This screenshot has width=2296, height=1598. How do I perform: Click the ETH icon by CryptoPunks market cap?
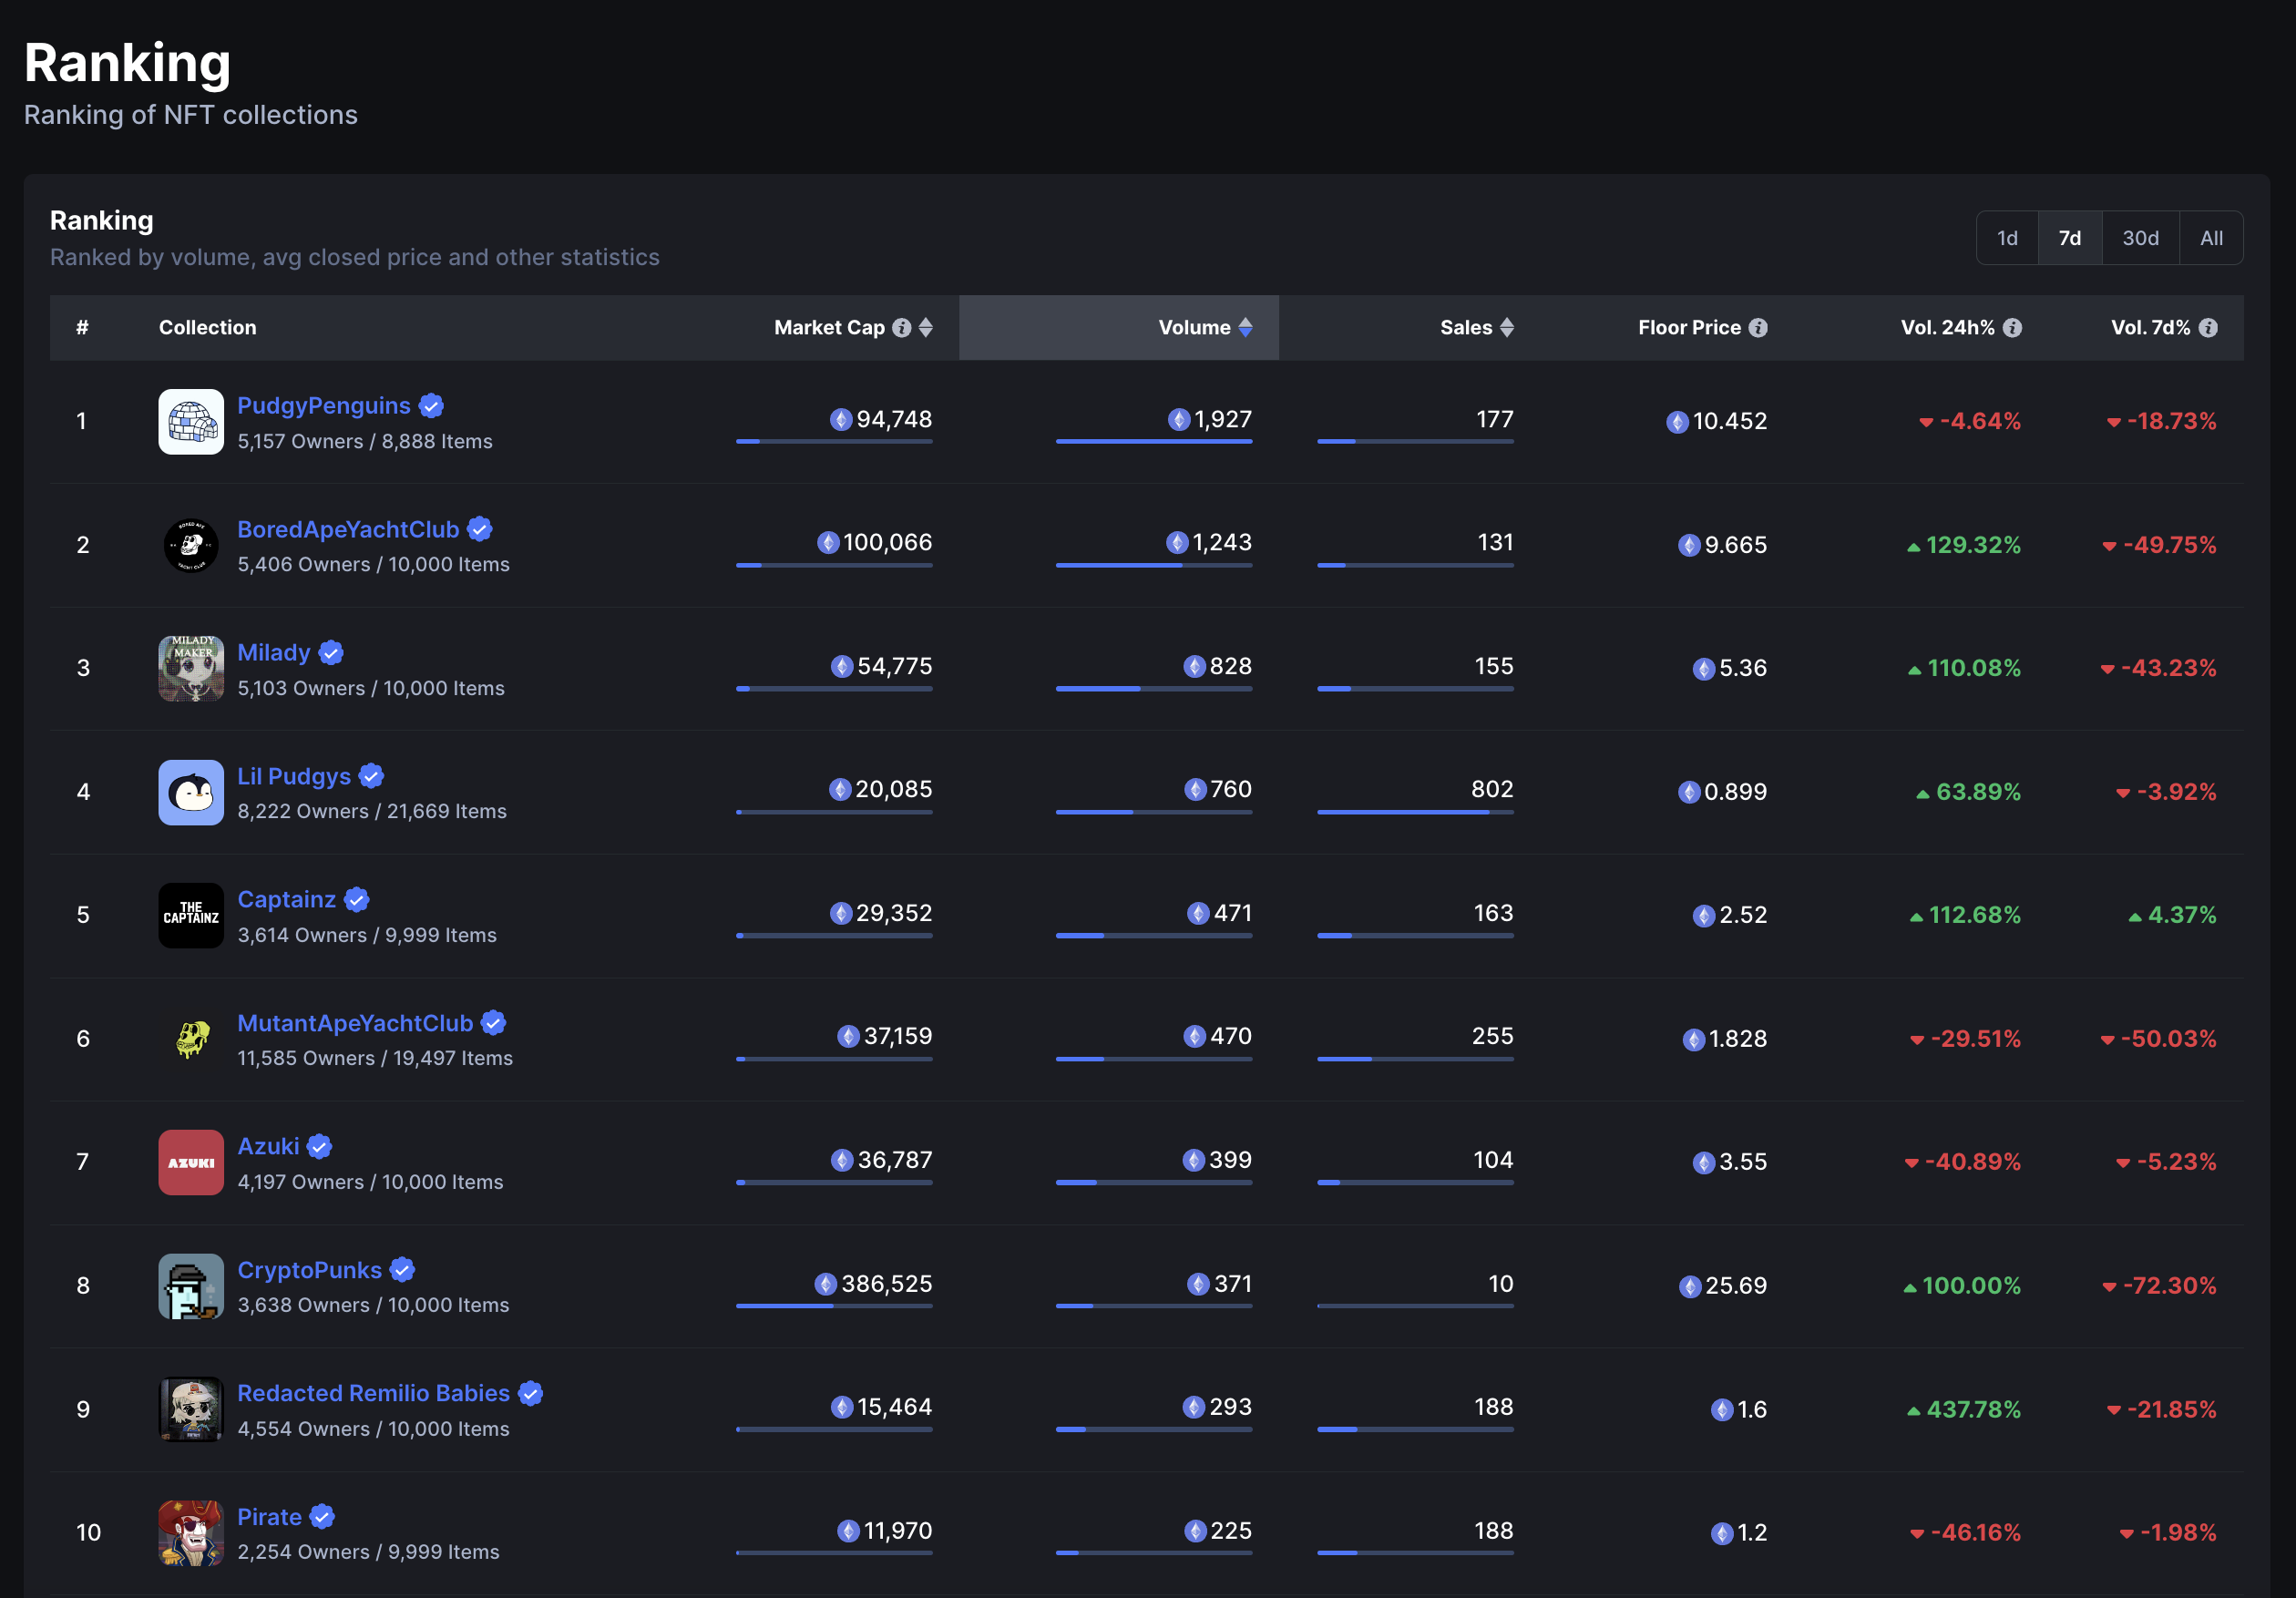point(826,1284)
